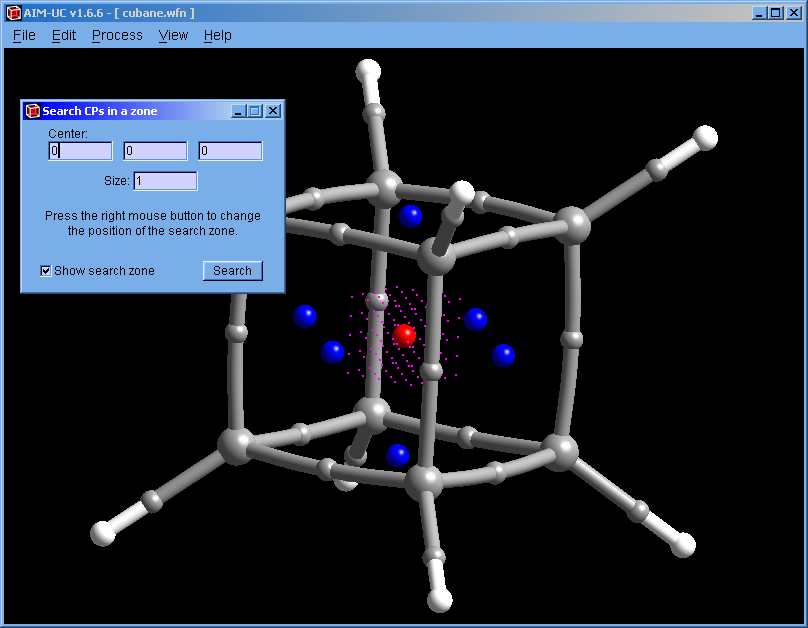Click the Size input field
The image size is (808, 628).
tap(165, 181)
